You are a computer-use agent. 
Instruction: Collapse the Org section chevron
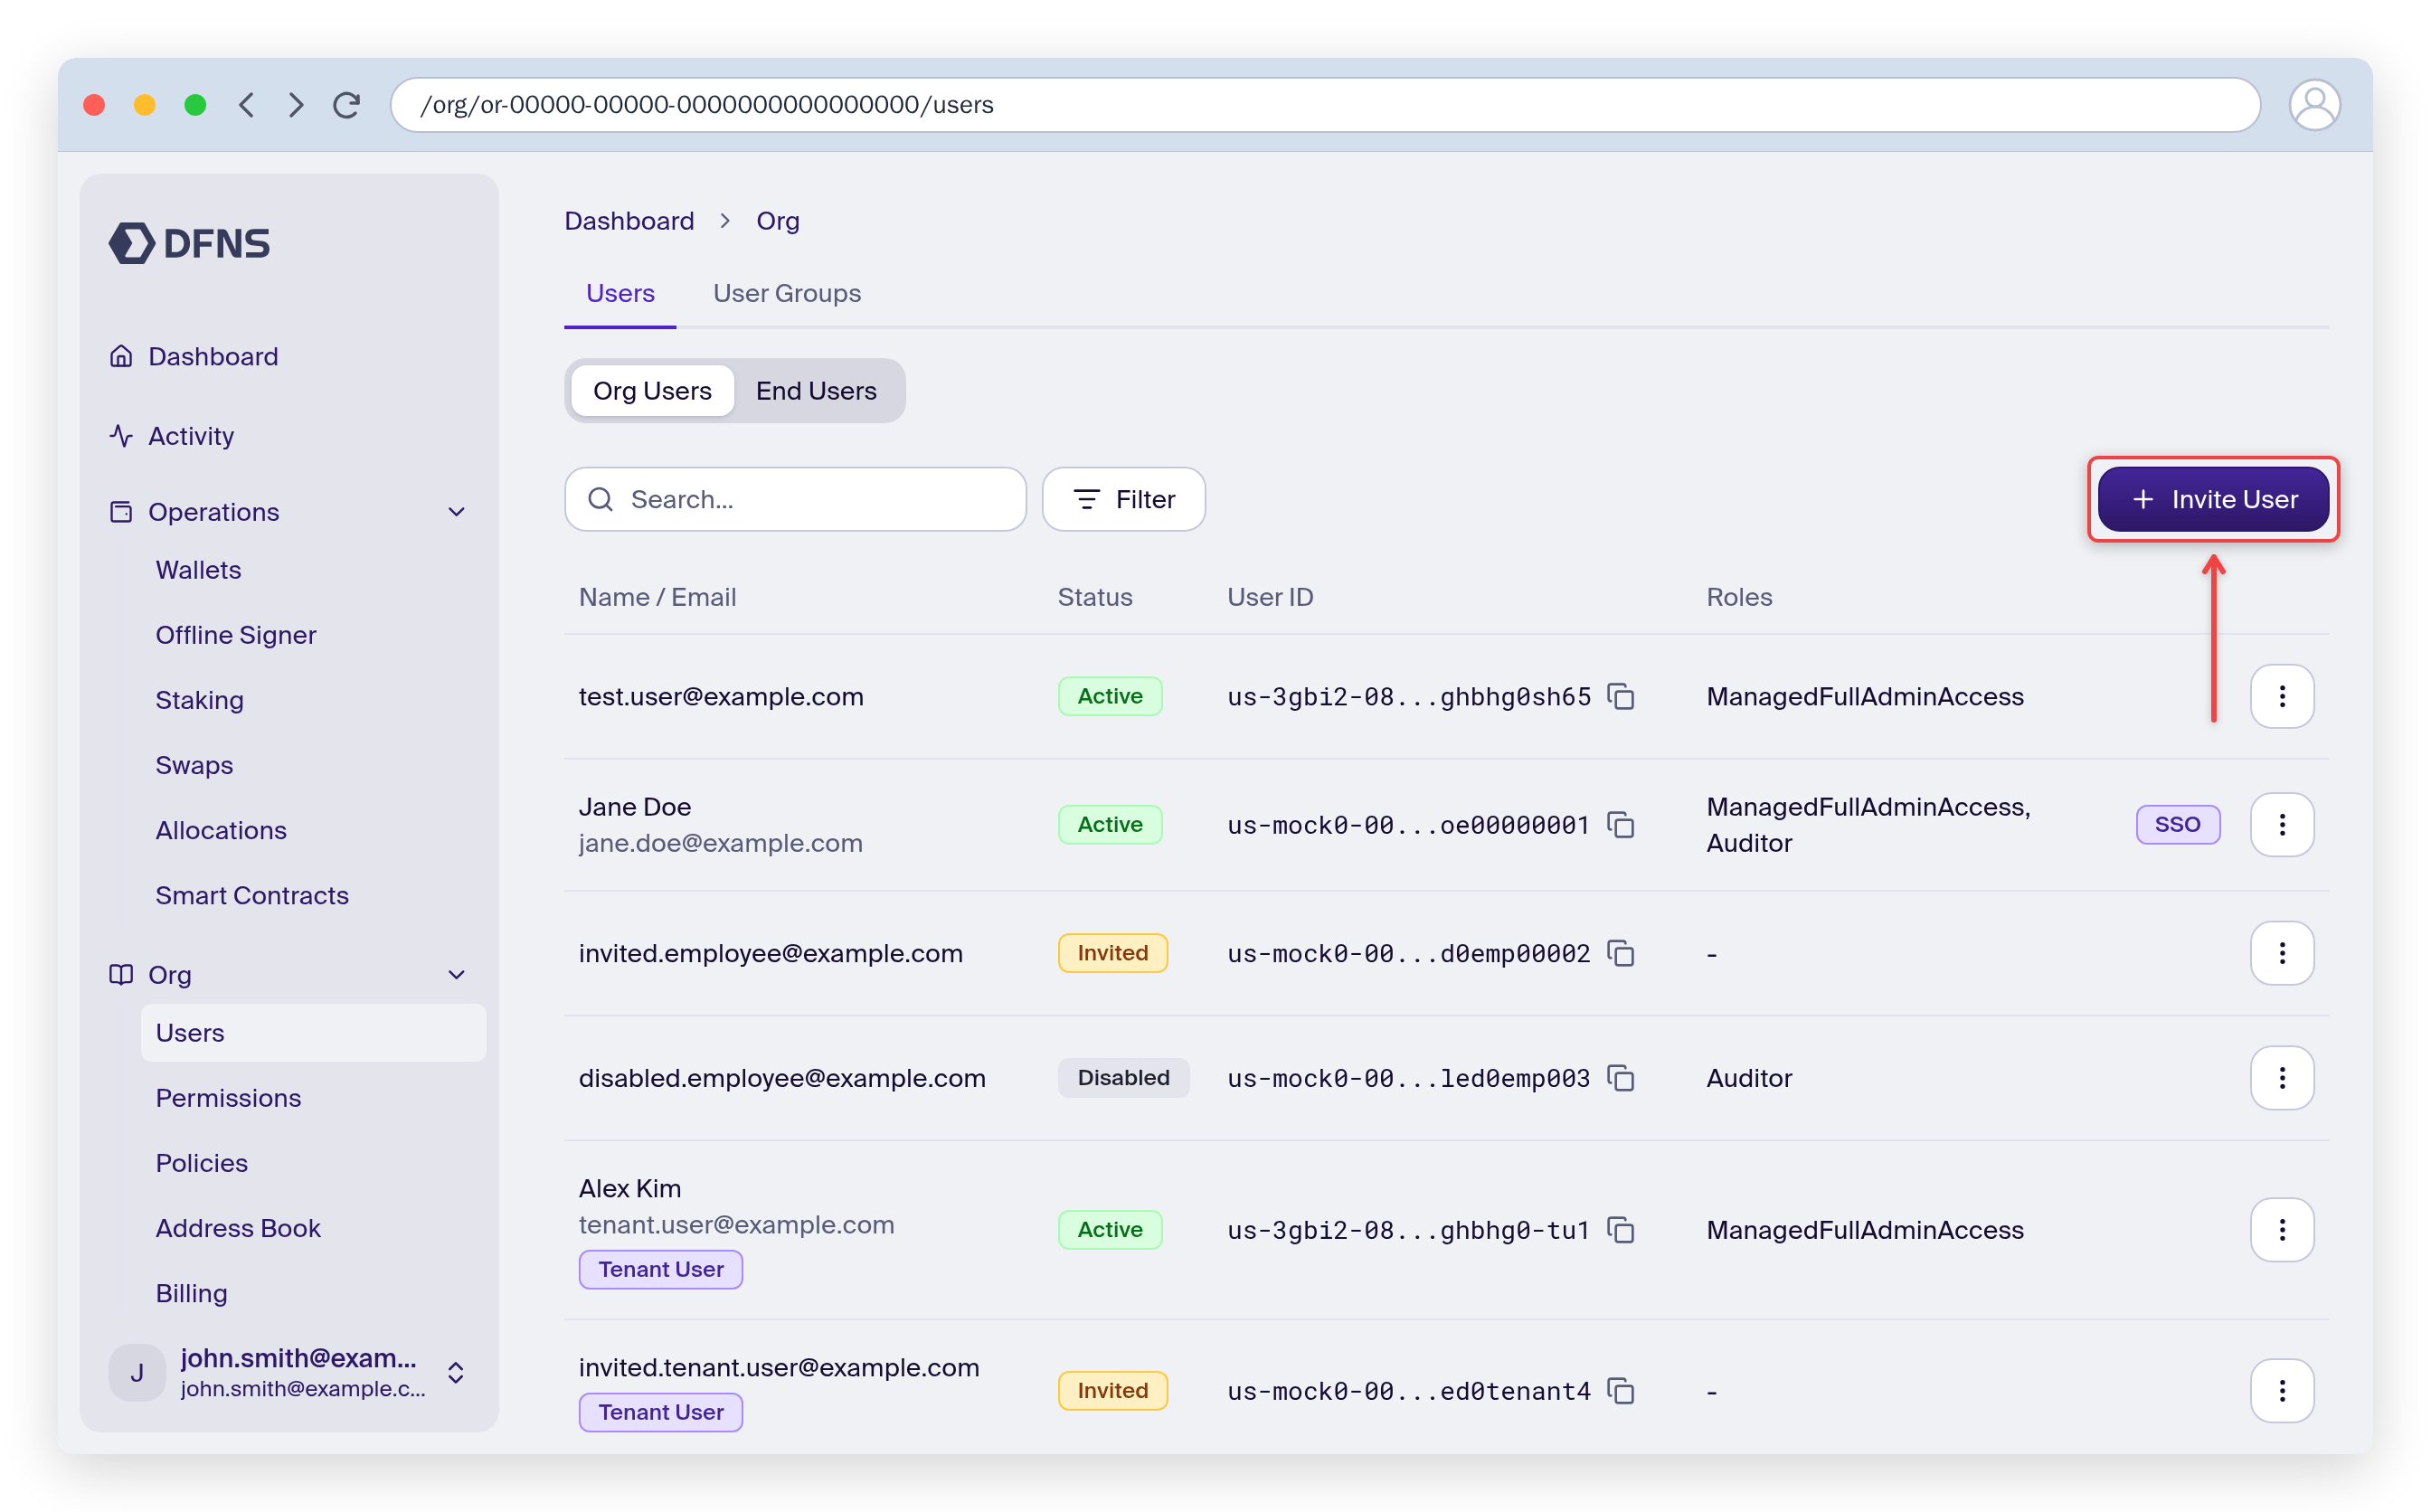456,975
